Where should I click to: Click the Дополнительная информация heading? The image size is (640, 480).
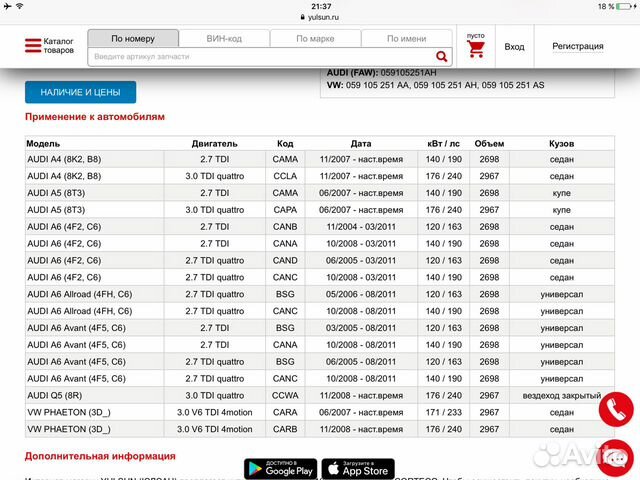100,456
